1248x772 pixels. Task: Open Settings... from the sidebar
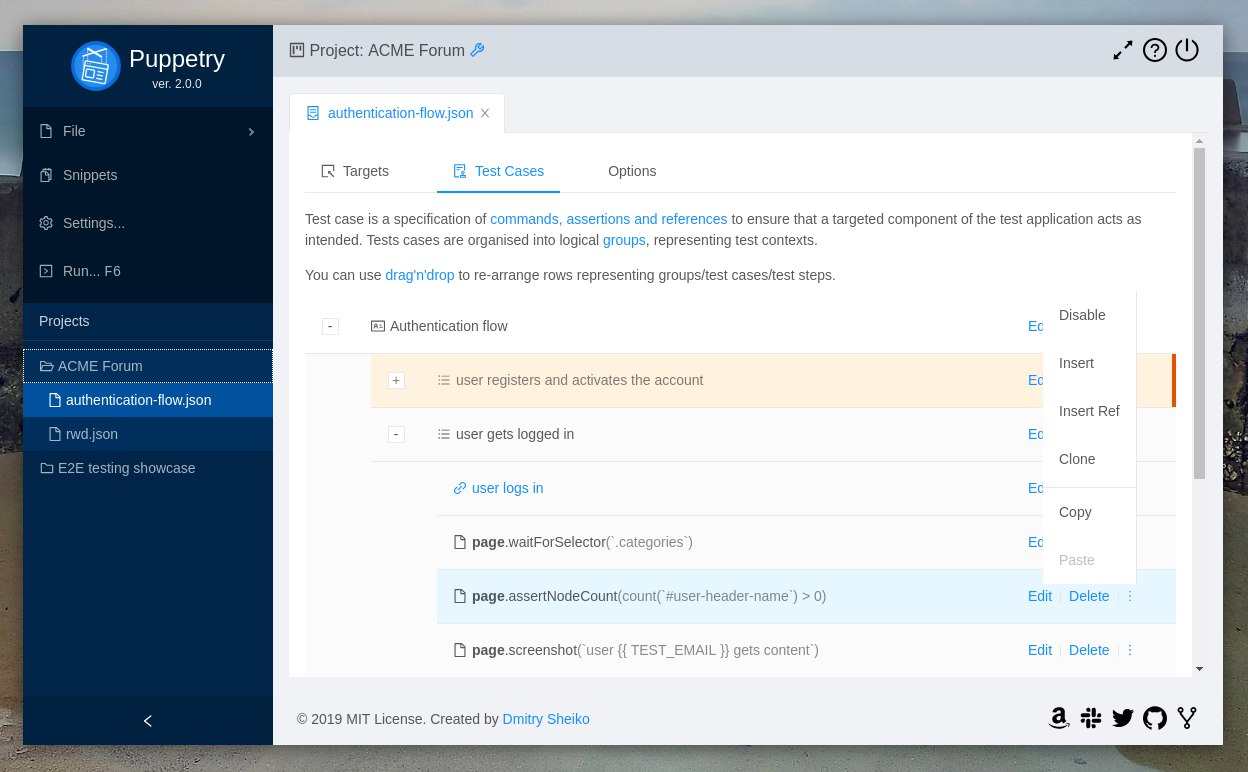click(x=148, y=223)
